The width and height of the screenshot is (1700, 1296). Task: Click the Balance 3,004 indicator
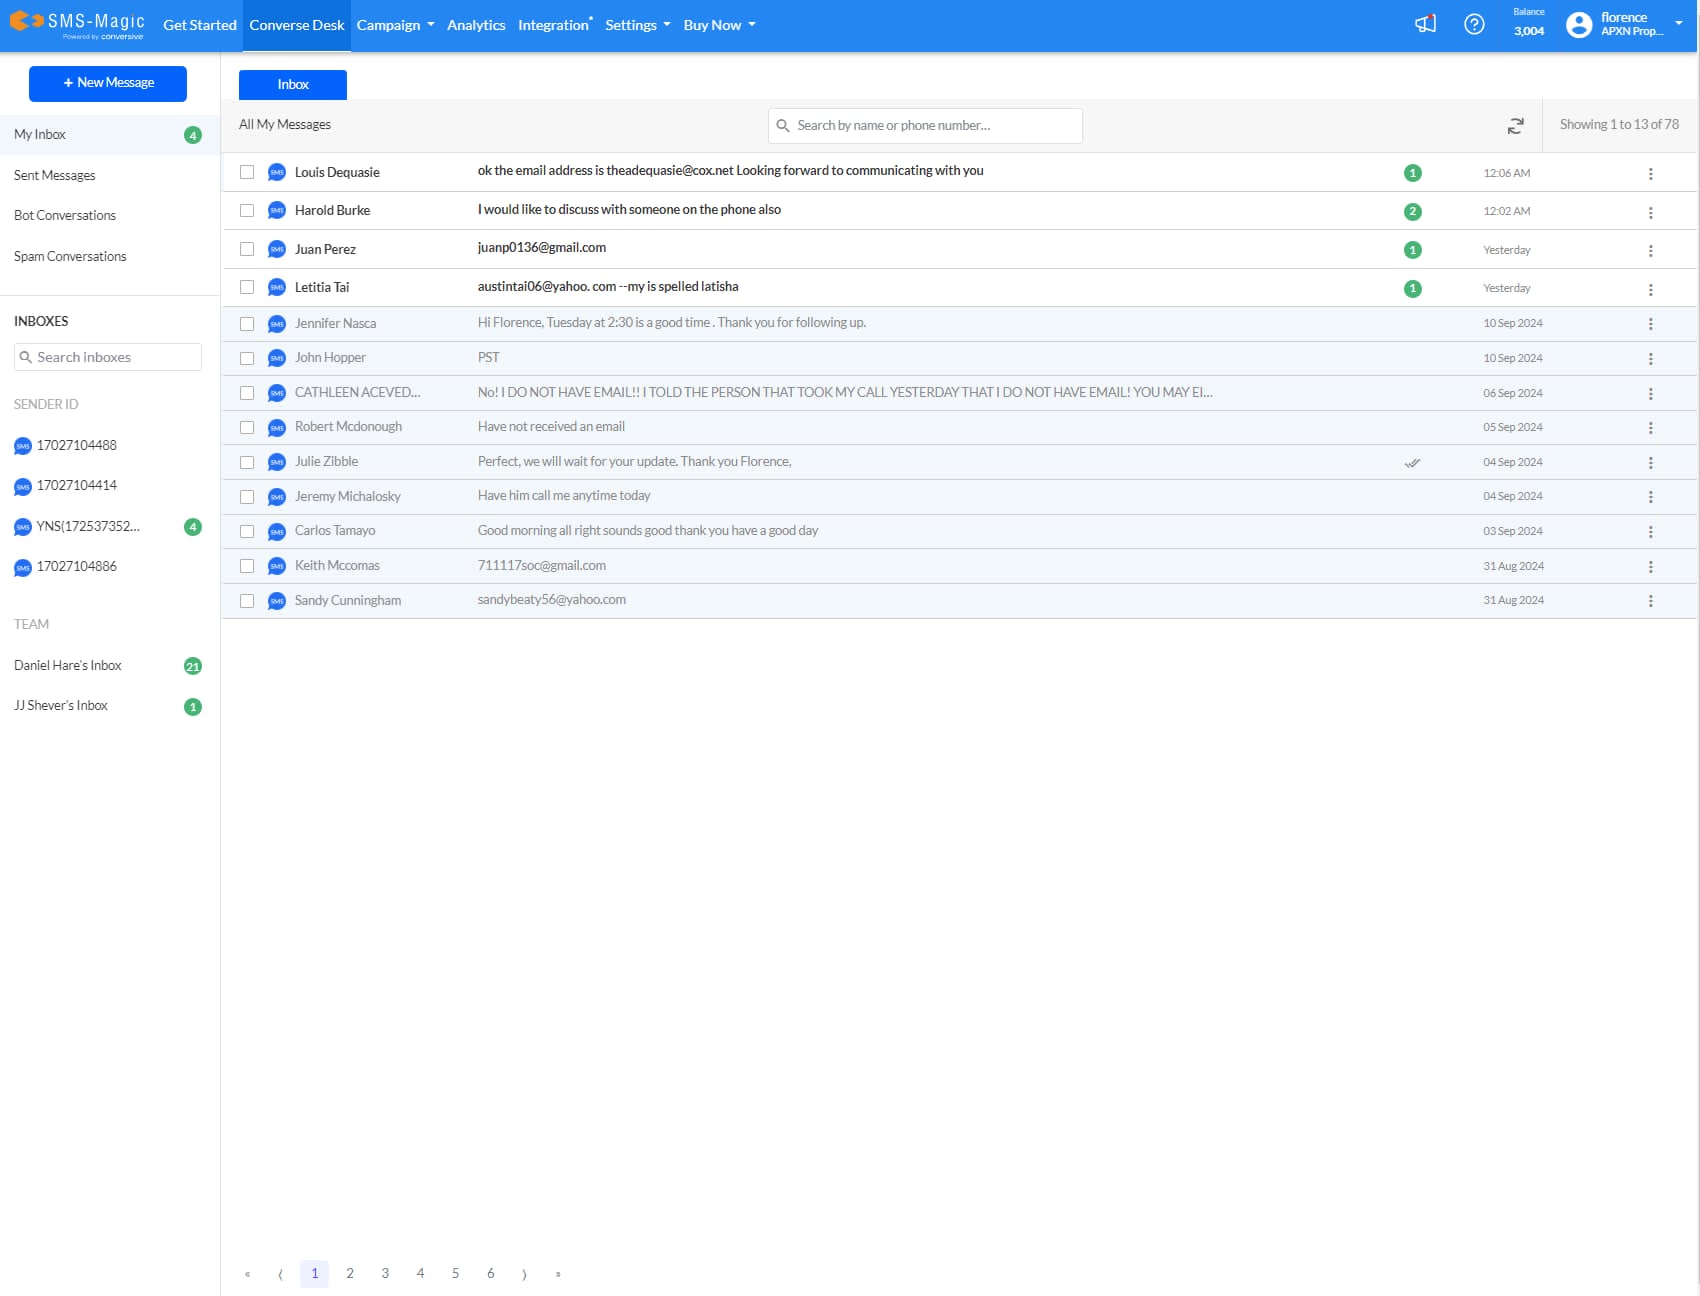pyautogui.click(x=1529, y=23)
